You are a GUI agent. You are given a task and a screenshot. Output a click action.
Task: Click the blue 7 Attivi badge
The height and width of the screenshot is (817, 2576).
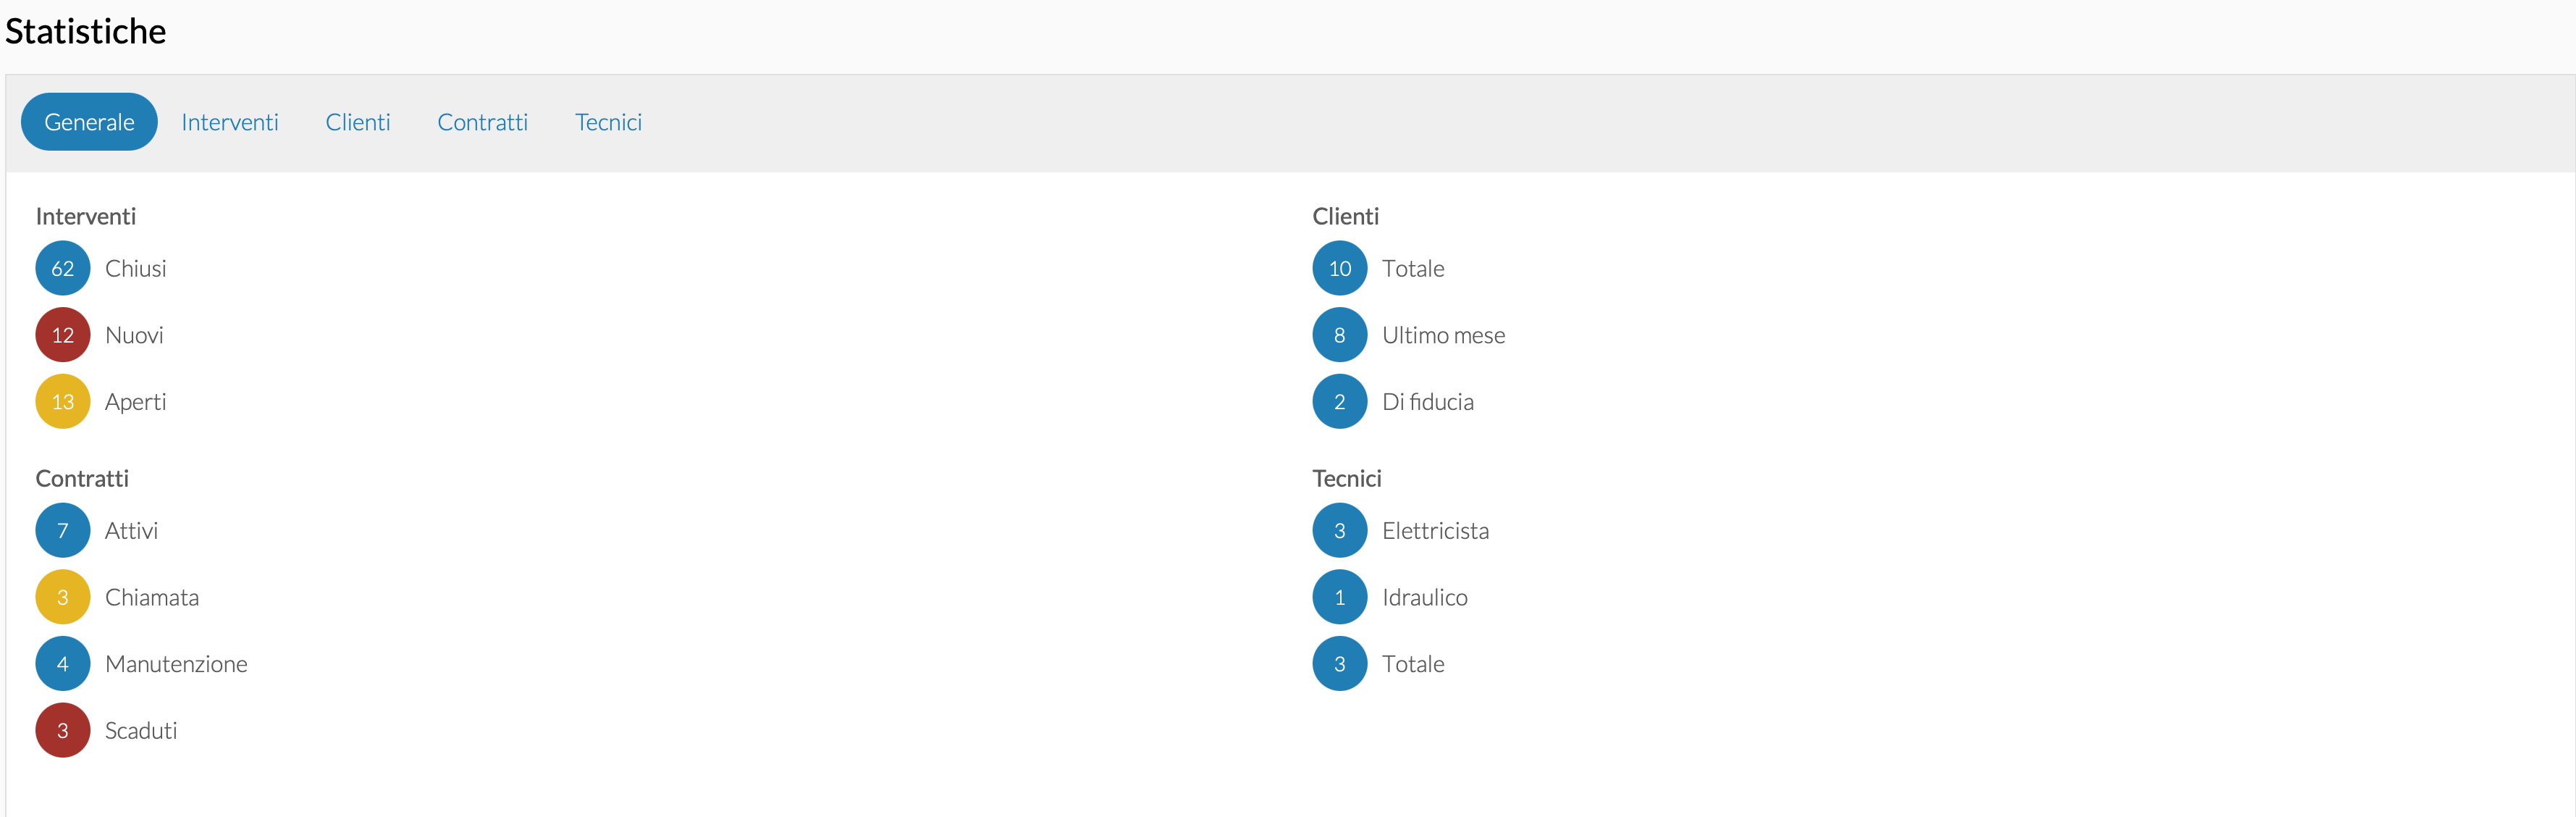62,530
